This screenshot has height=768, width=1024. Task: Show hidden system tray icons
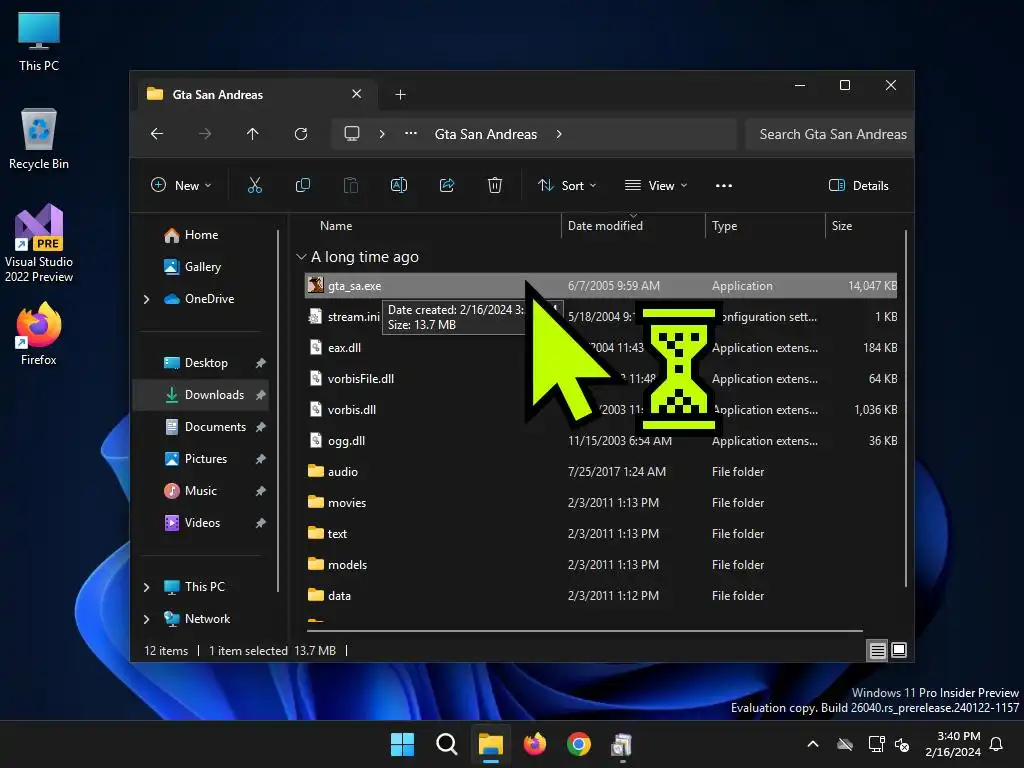(x=813, y=744)
